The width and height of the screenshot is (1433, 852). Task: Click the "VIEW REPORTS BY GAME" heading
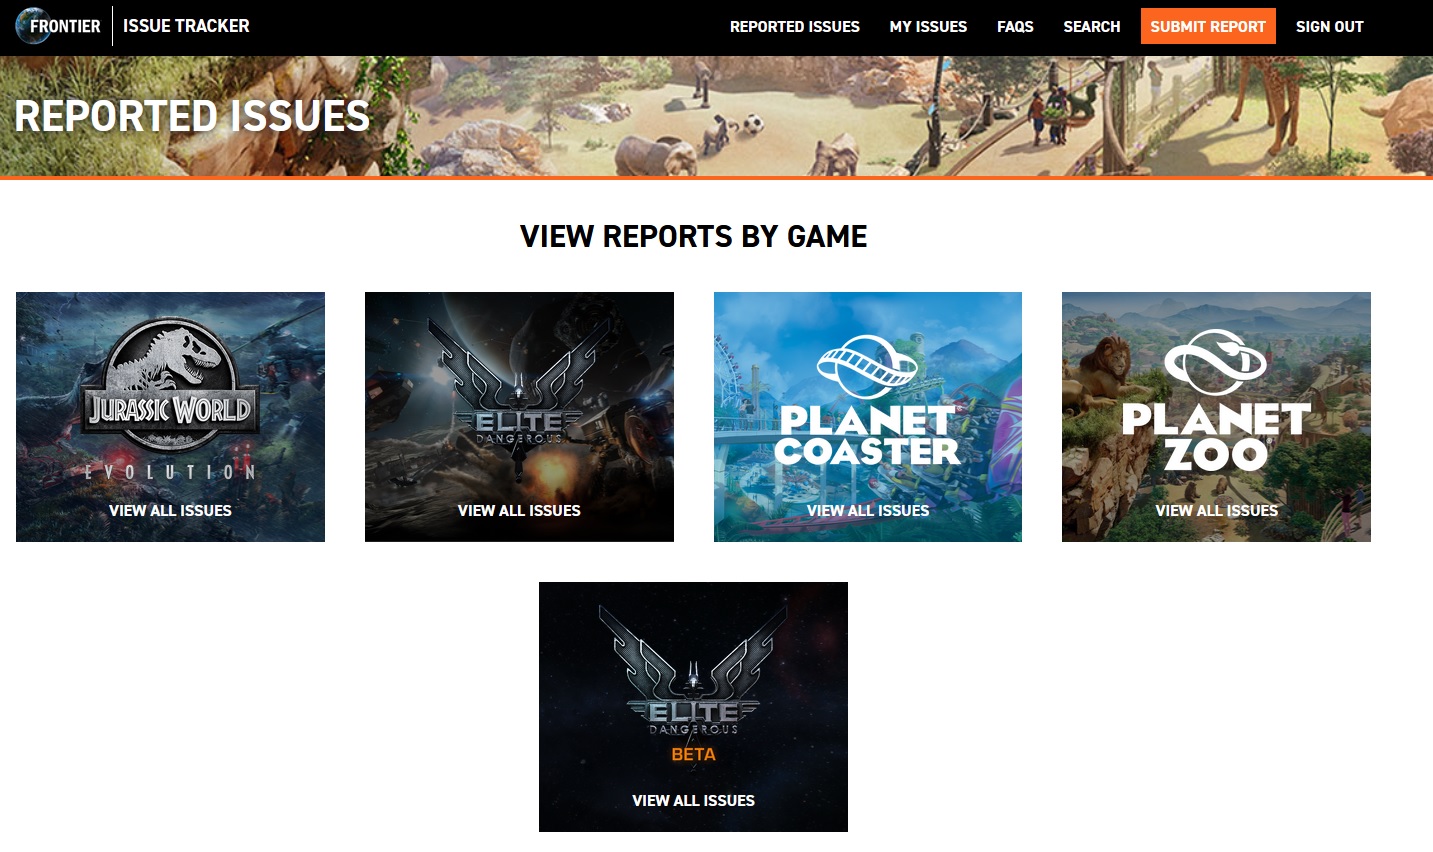(693, 236)
